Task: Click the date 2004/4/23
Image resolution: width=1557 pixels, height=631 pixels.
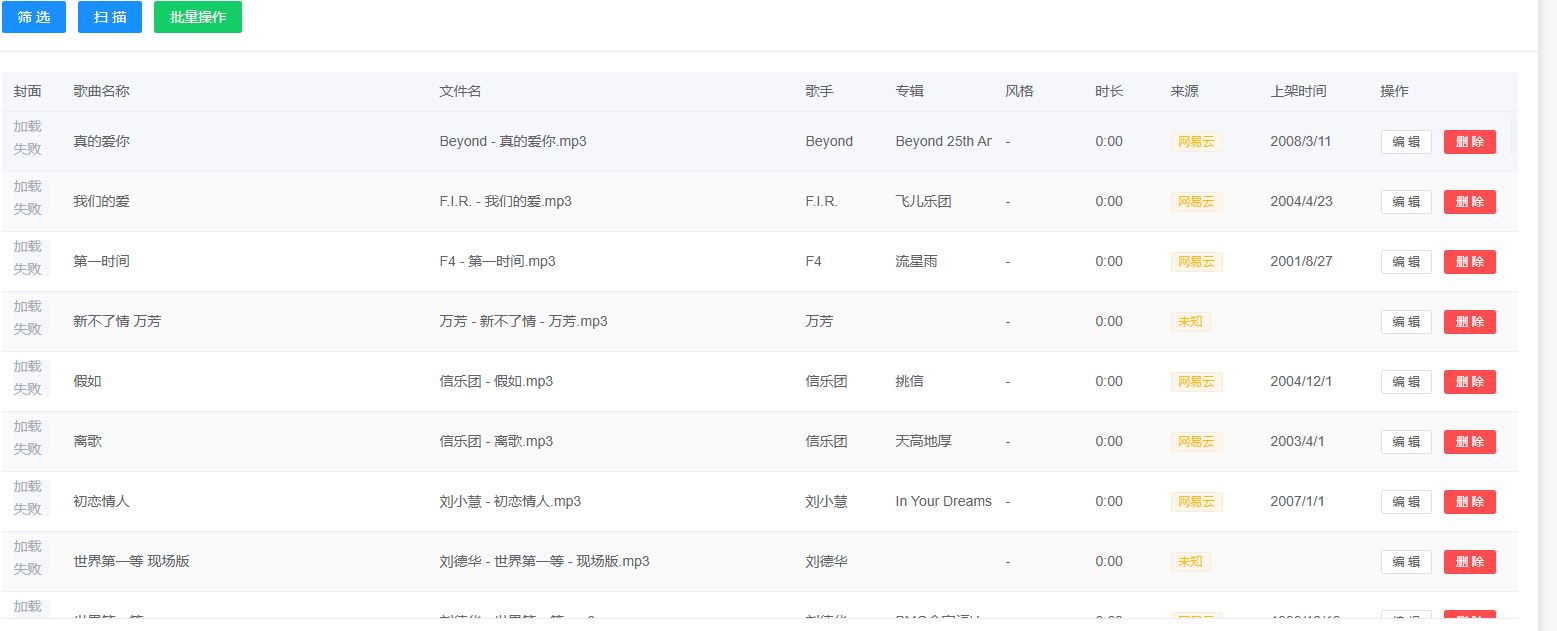Action: coord(1301,201)
